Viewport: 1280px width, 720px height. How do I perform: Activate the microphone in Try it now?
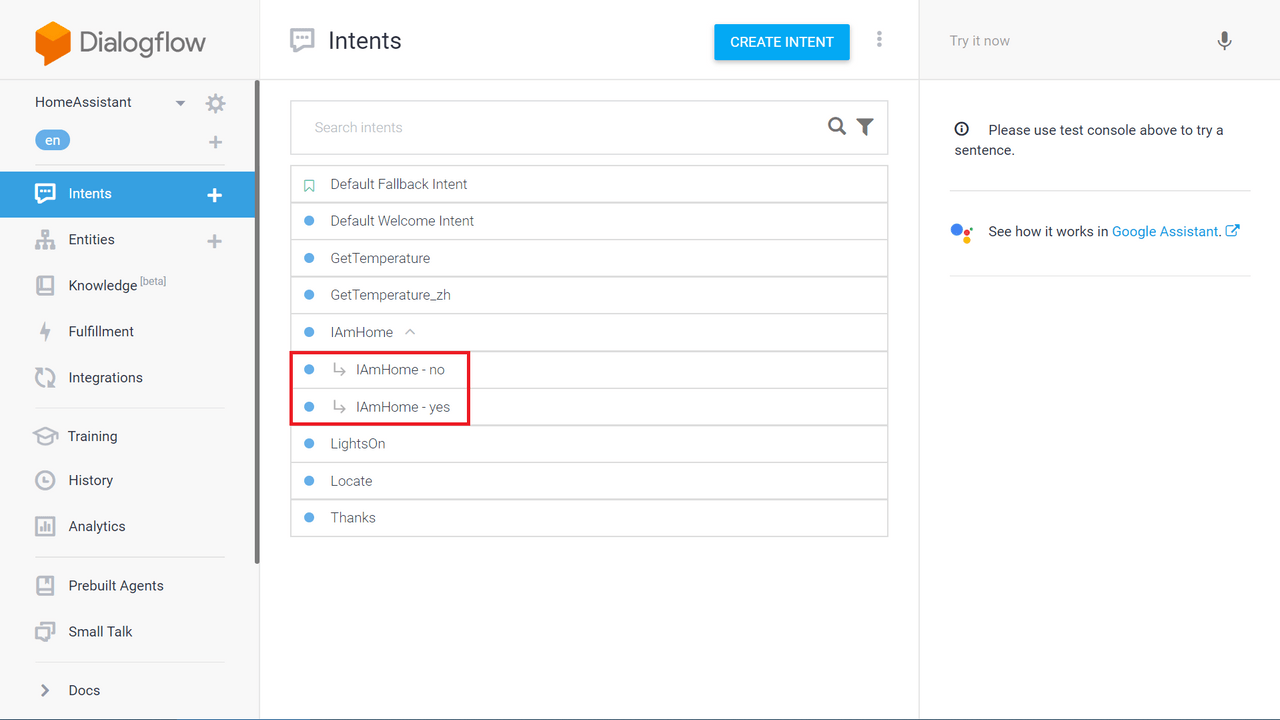pyautogui.click(x=1224, y=41)
